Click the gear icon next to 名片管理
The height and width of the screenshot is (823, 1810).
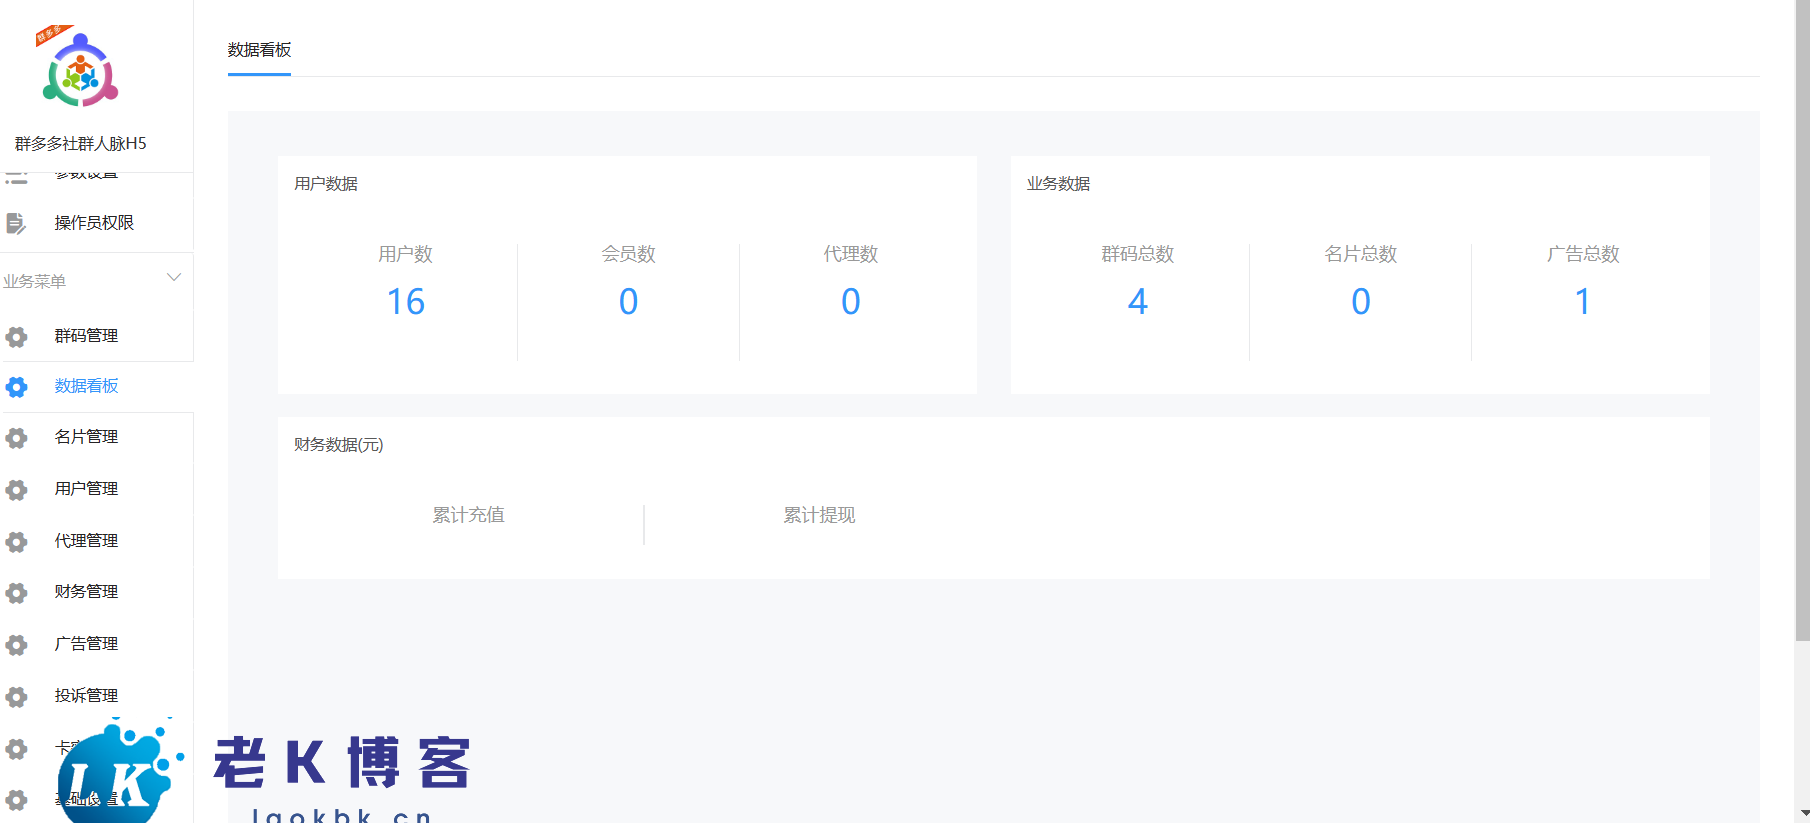click(x=17, y=438)
